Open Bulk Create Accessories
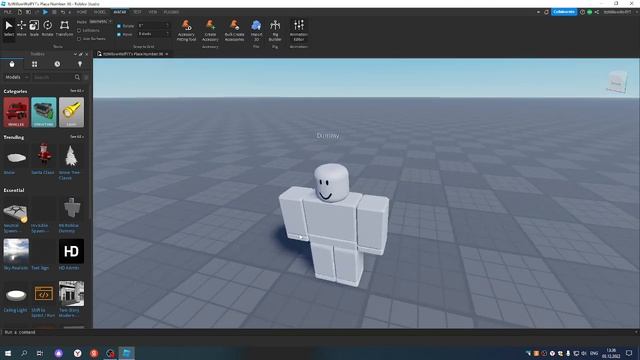The image size is (640, 360). [234, 30]
